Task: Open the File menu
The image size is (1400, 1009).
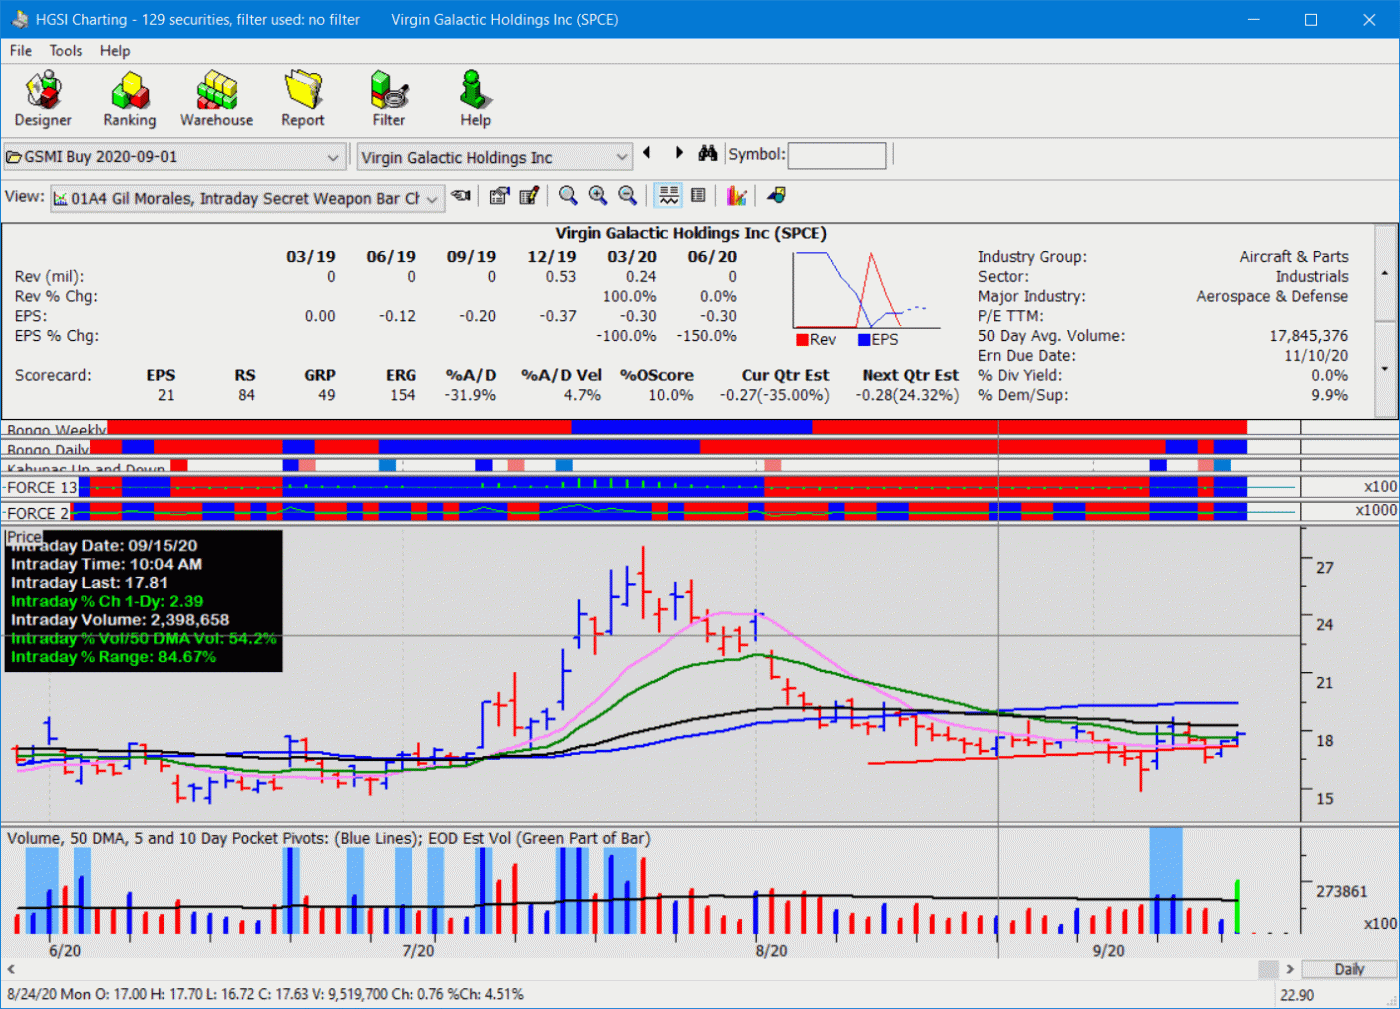Action: pos(21,51)
